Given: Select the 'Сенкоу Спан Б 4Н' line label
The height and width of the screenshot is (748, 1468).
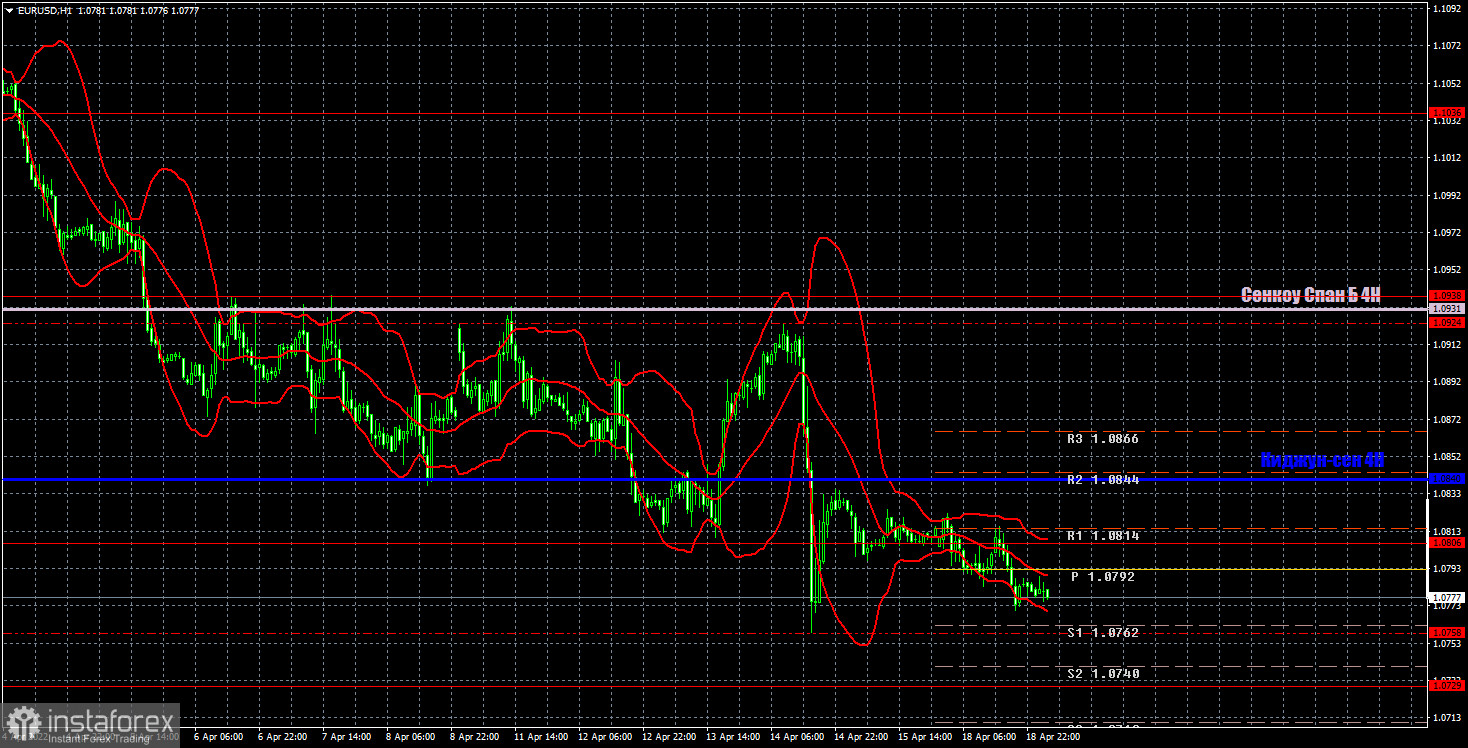Looking at the screenshot, I should [1311, 295].
